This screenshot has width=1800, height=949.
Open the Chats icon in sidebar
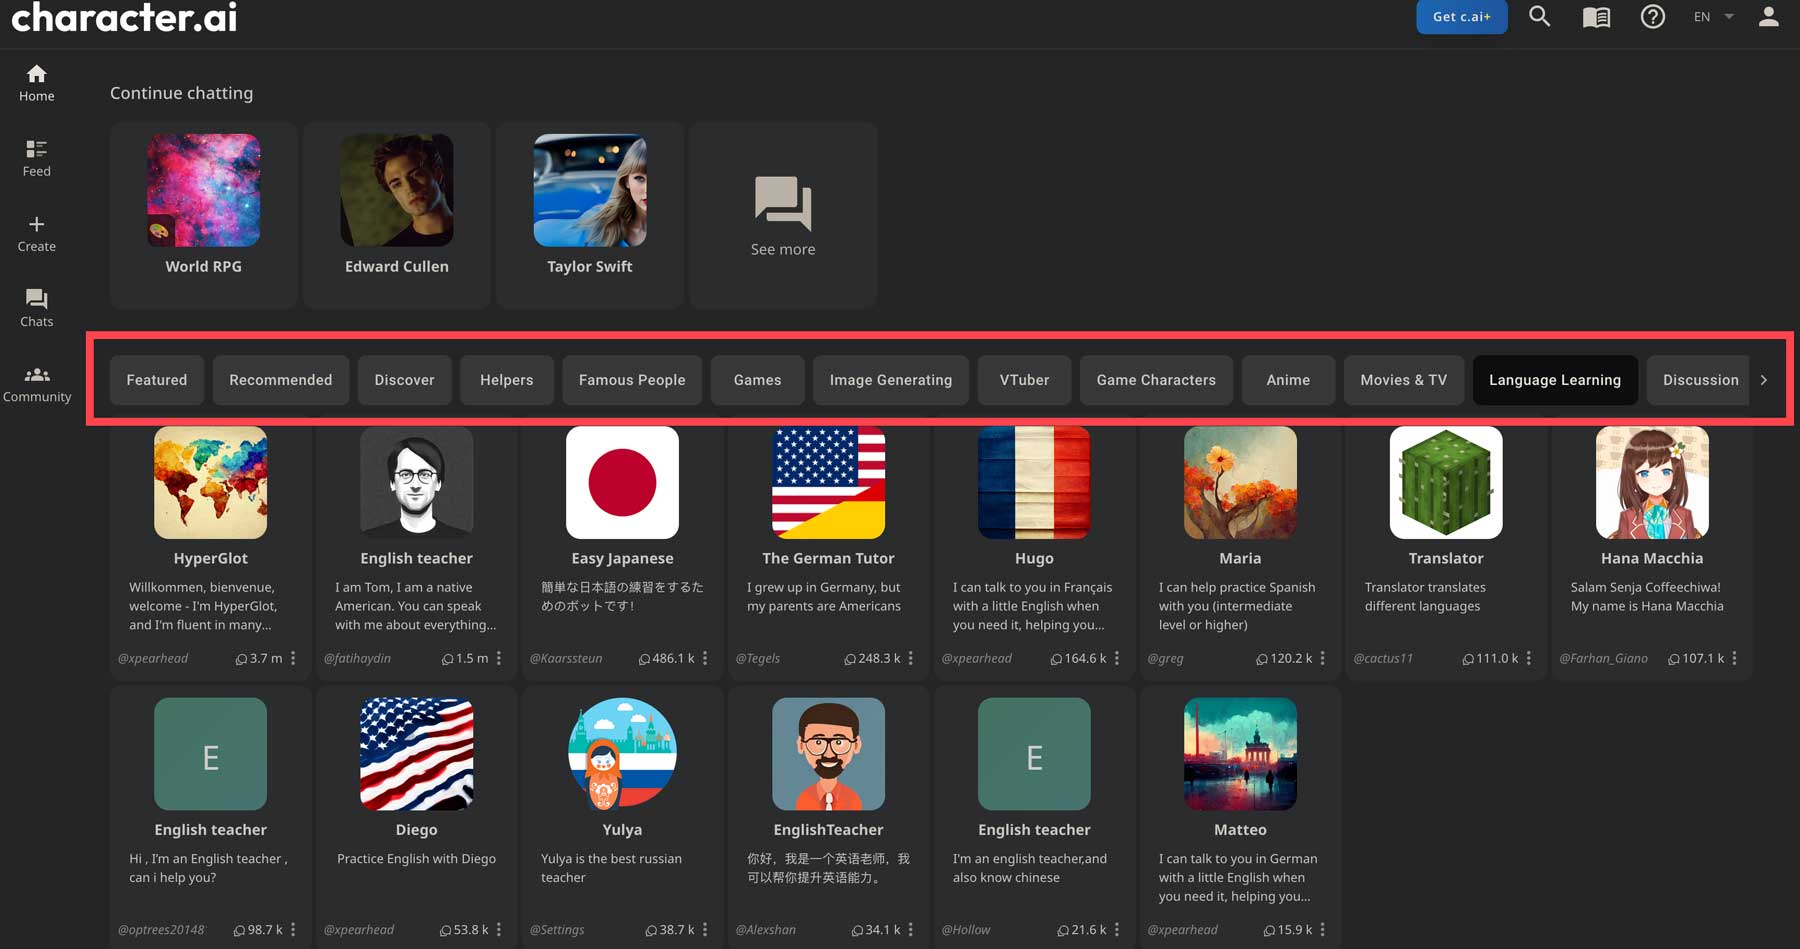pos(36,306)
